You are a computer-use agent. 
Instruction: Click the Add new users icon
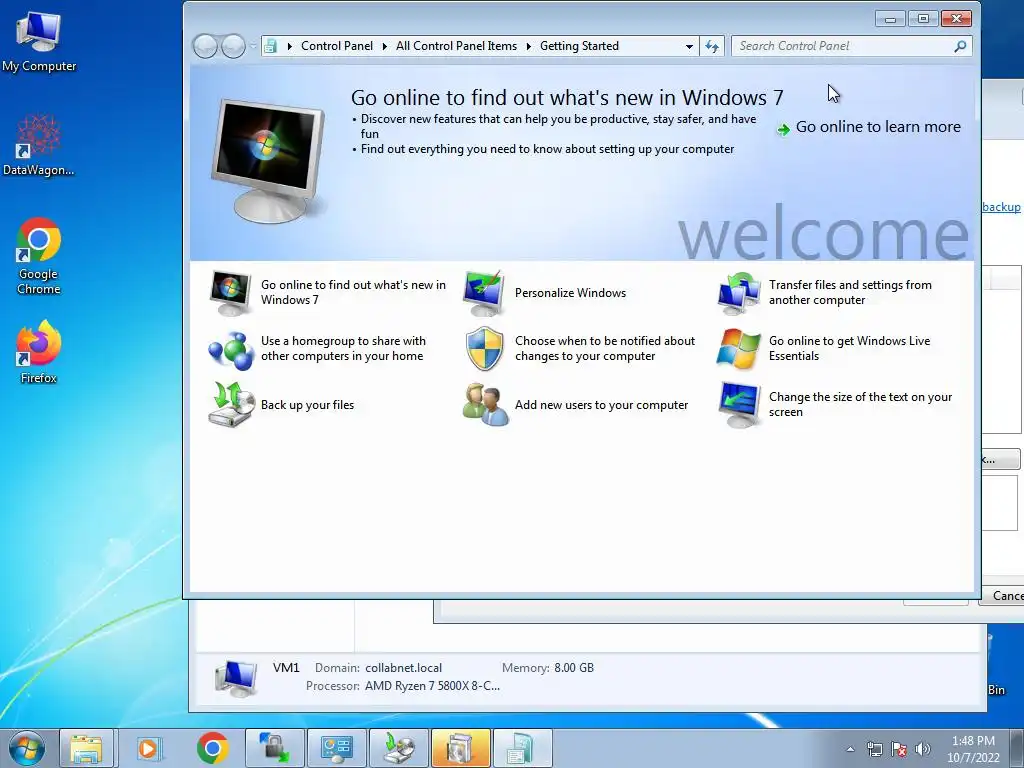485,405
